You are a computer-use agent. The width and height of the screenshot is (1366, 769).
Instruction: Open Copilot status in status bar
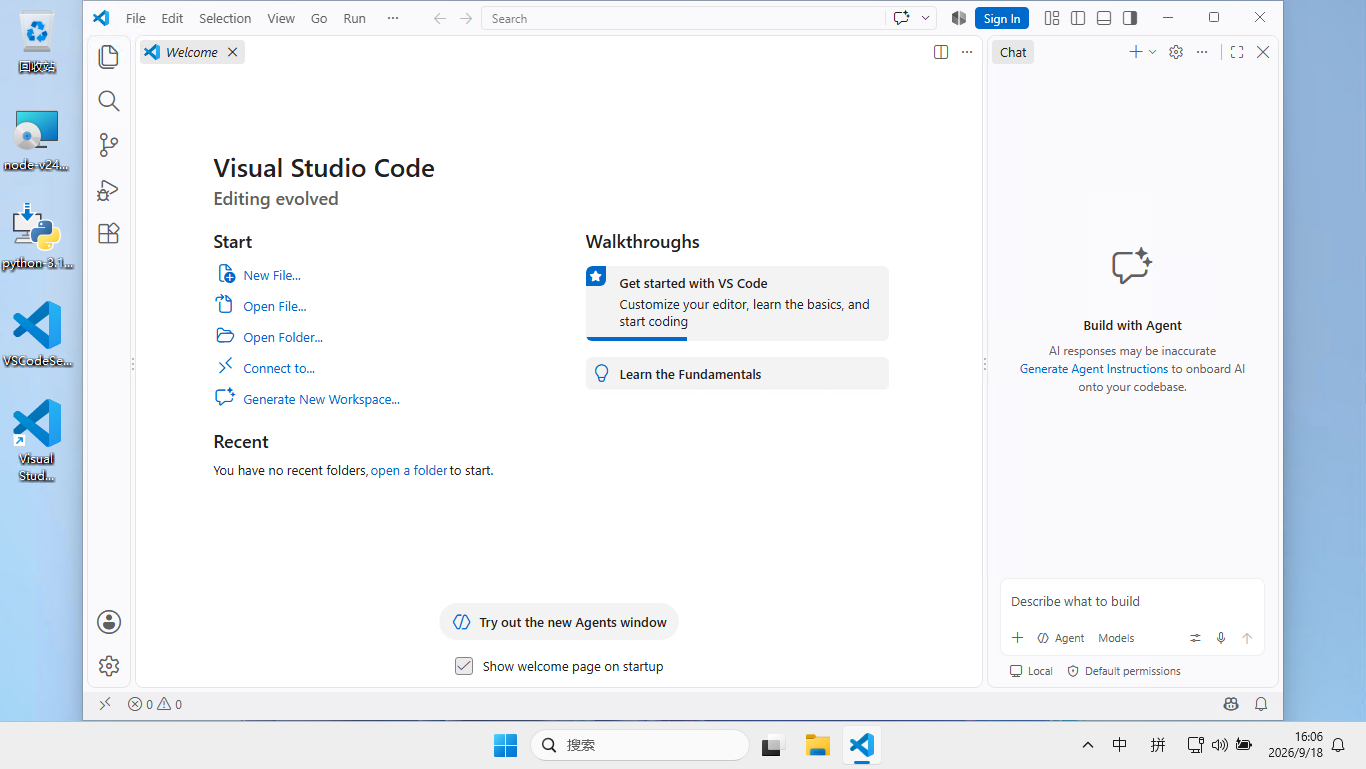click(1231, 704)
